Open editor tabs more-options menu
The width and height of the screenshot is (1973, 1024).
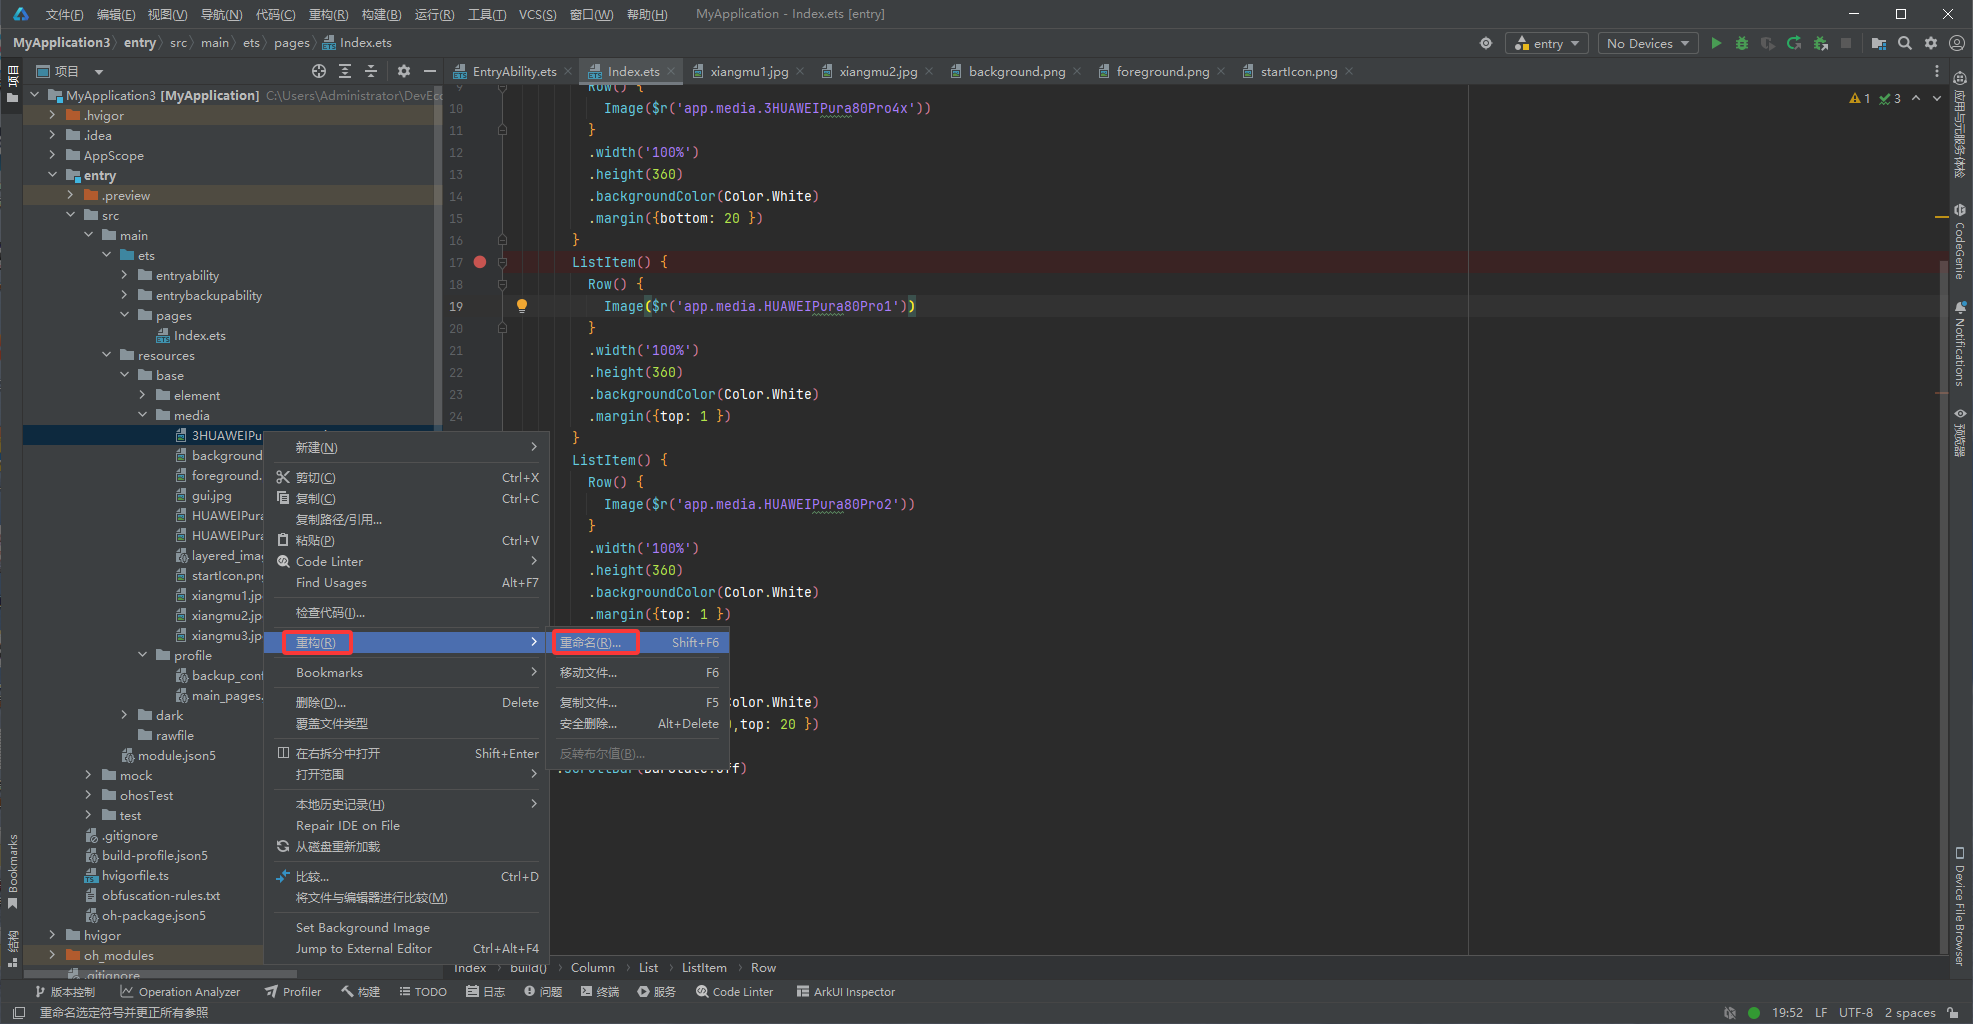click(x=1937, y=71)
